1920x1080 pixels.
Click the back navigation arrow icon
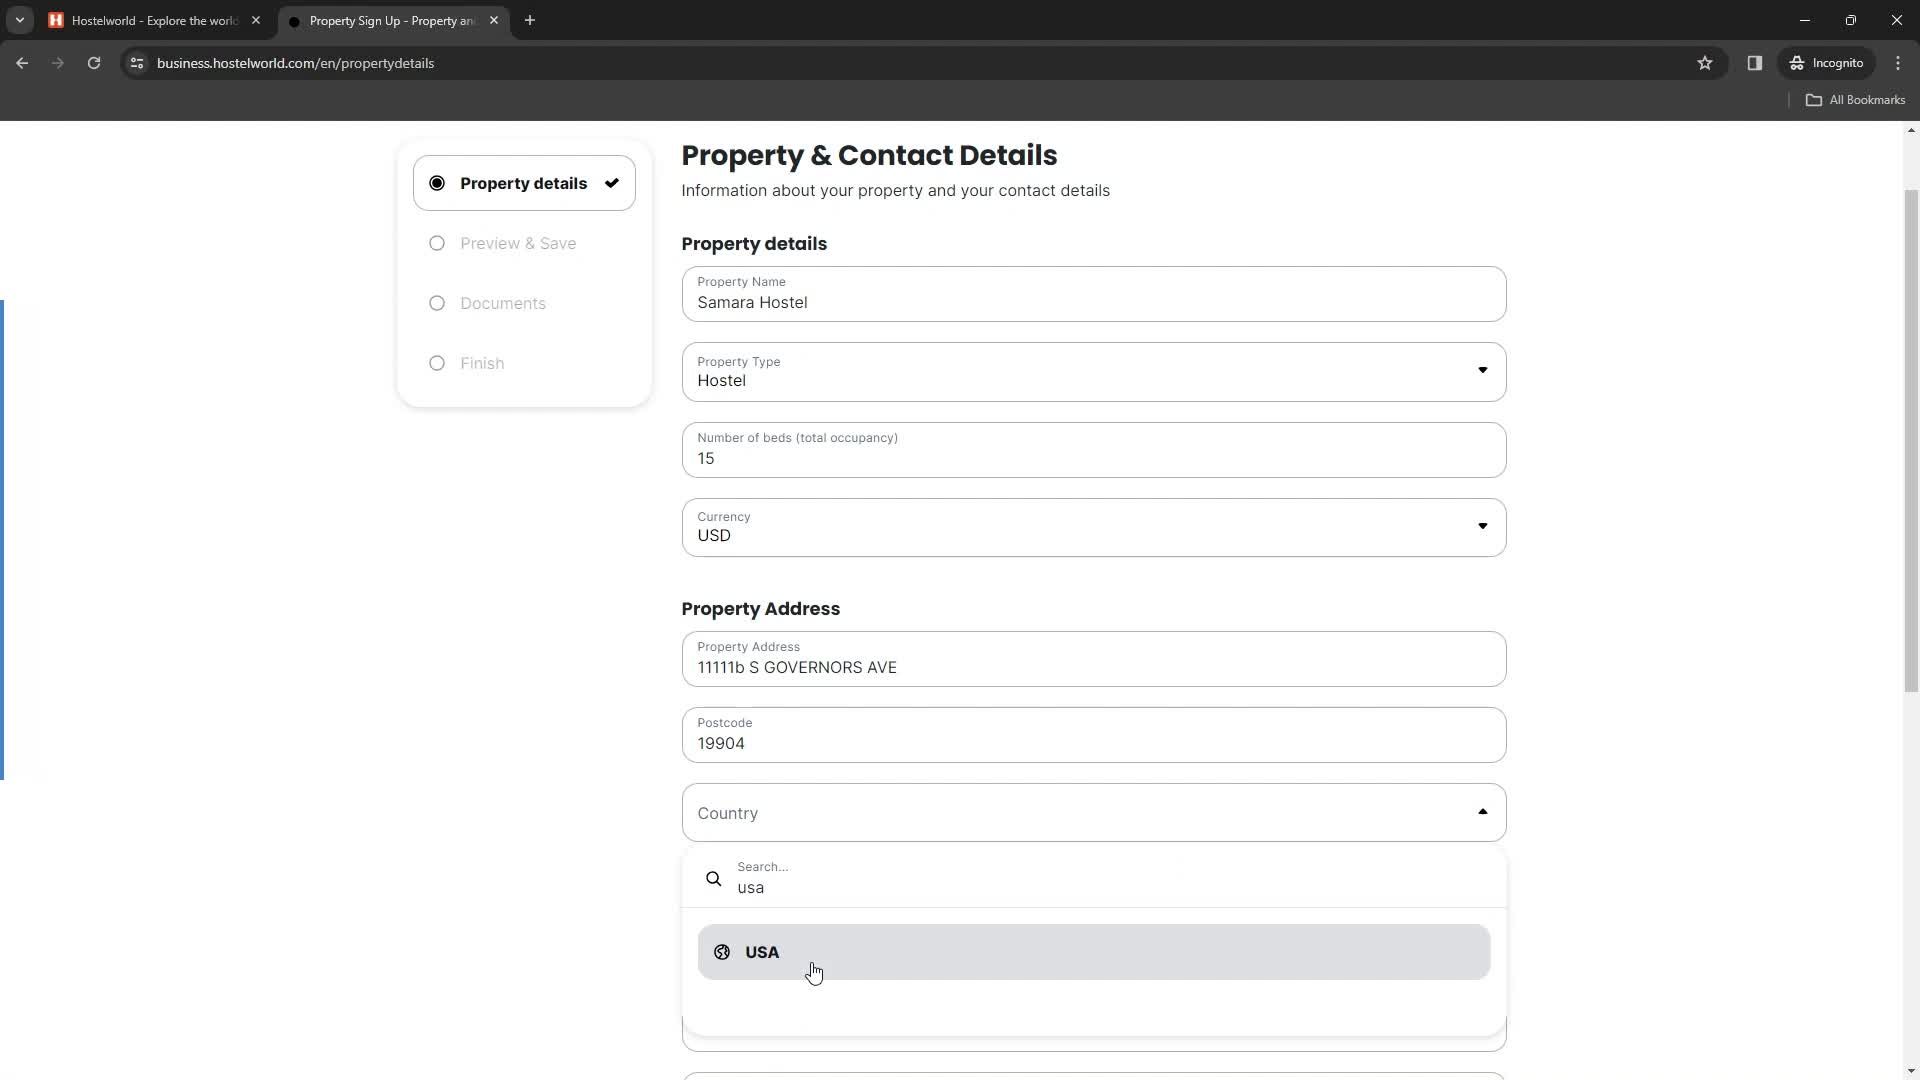(x=22, y=63)
